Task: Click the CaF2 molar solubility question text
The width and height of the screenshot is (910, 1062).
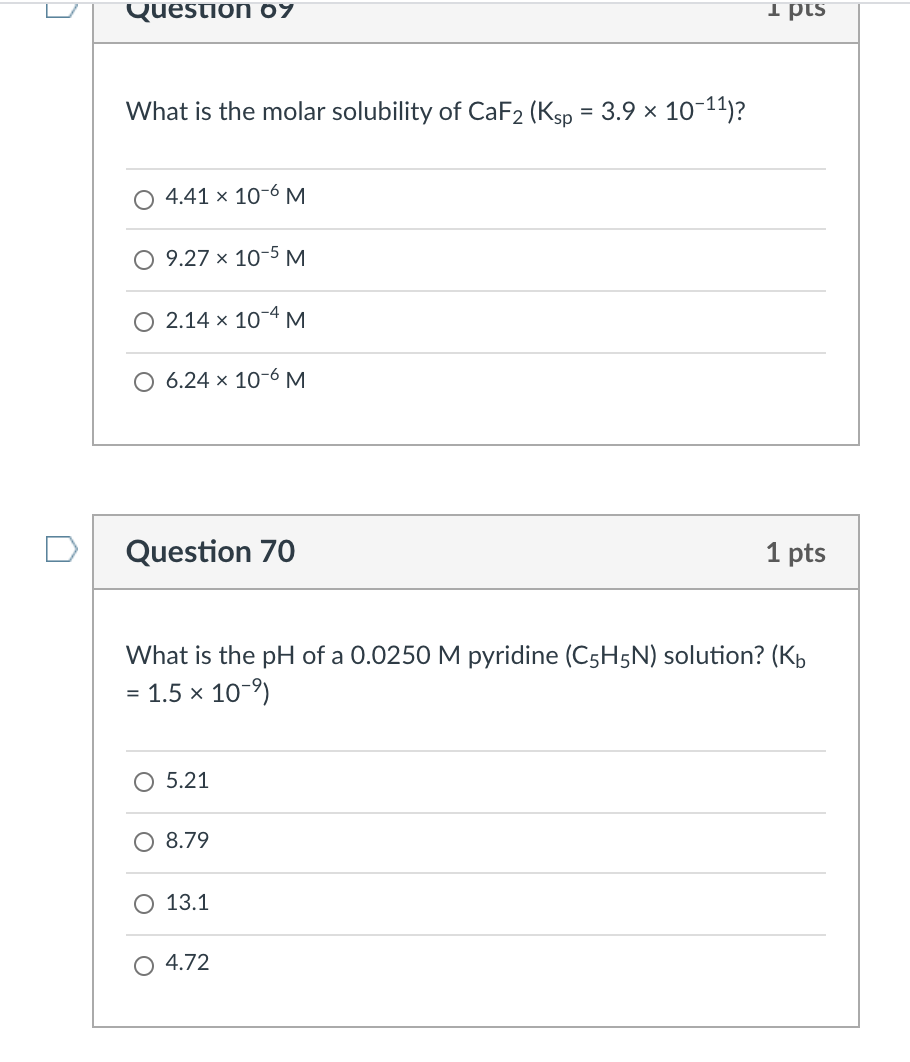Action: pyautogui.click(x=434, y=112)
